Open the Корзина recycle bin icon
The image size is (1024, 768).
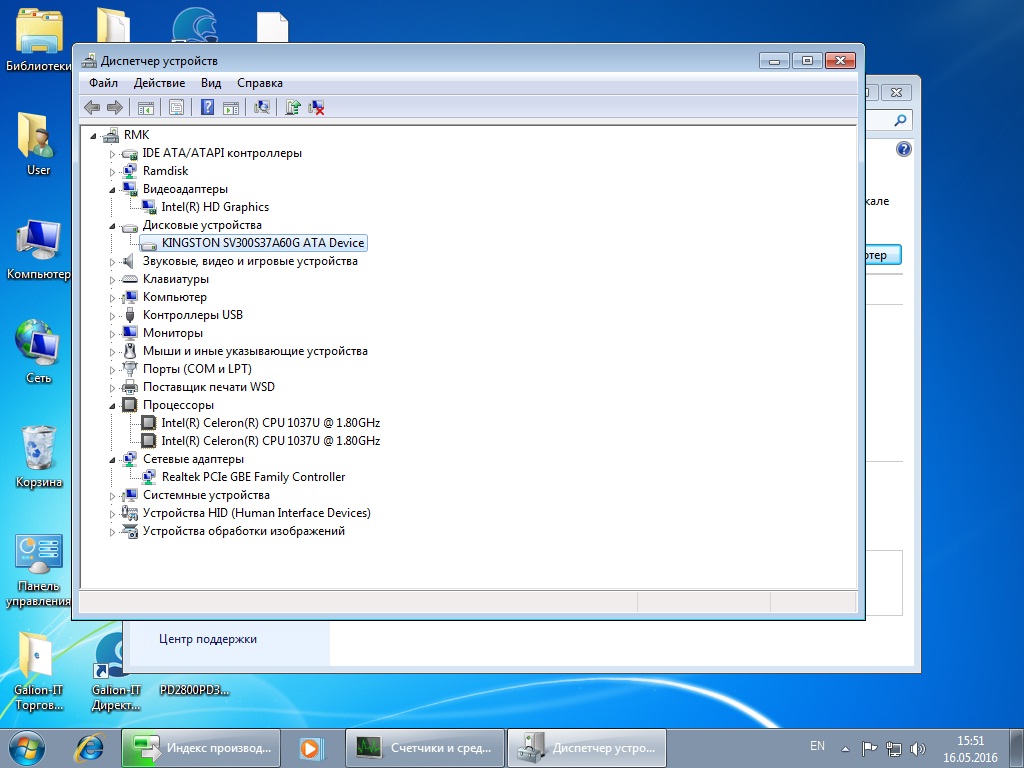point(39,456)
